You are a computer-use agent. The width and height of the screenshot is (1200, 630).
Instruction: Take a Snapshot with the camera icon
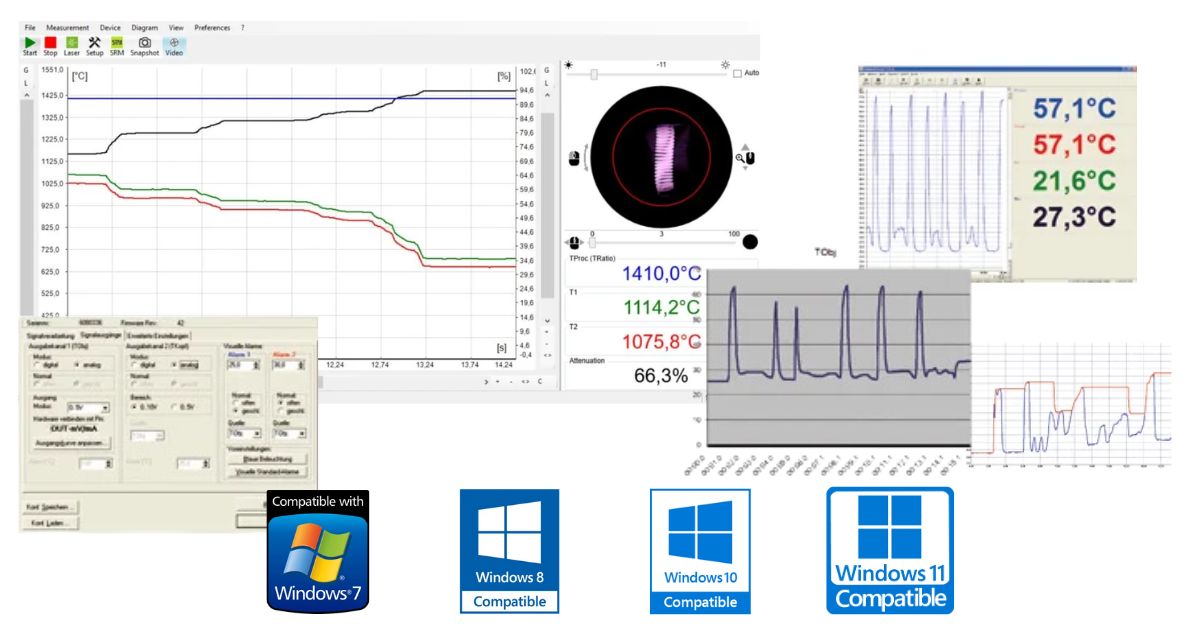144,44
